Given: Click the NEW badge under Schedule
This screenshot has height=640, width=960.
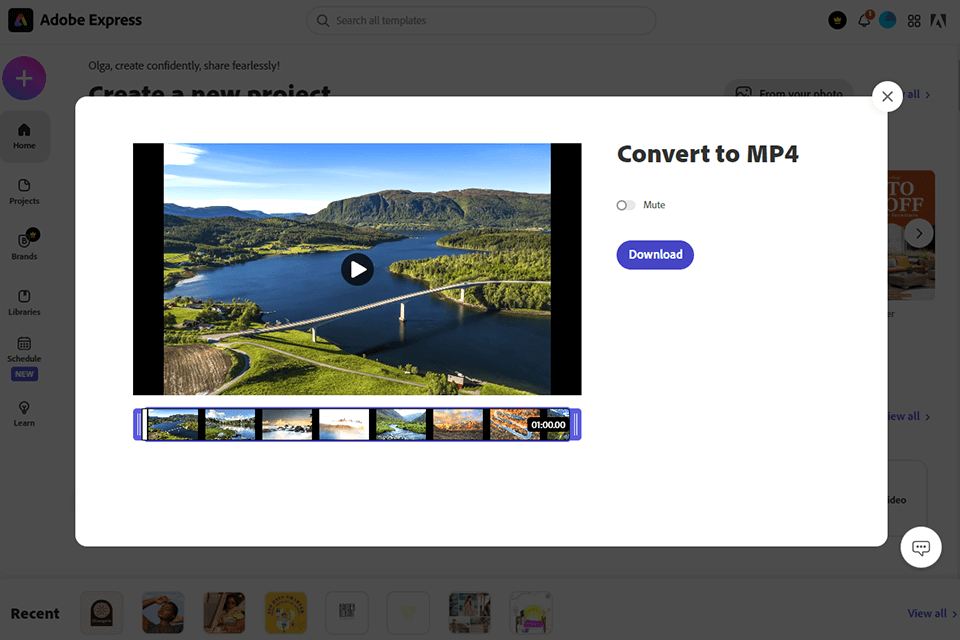Looking at the screenshot, I should (24, 374).
